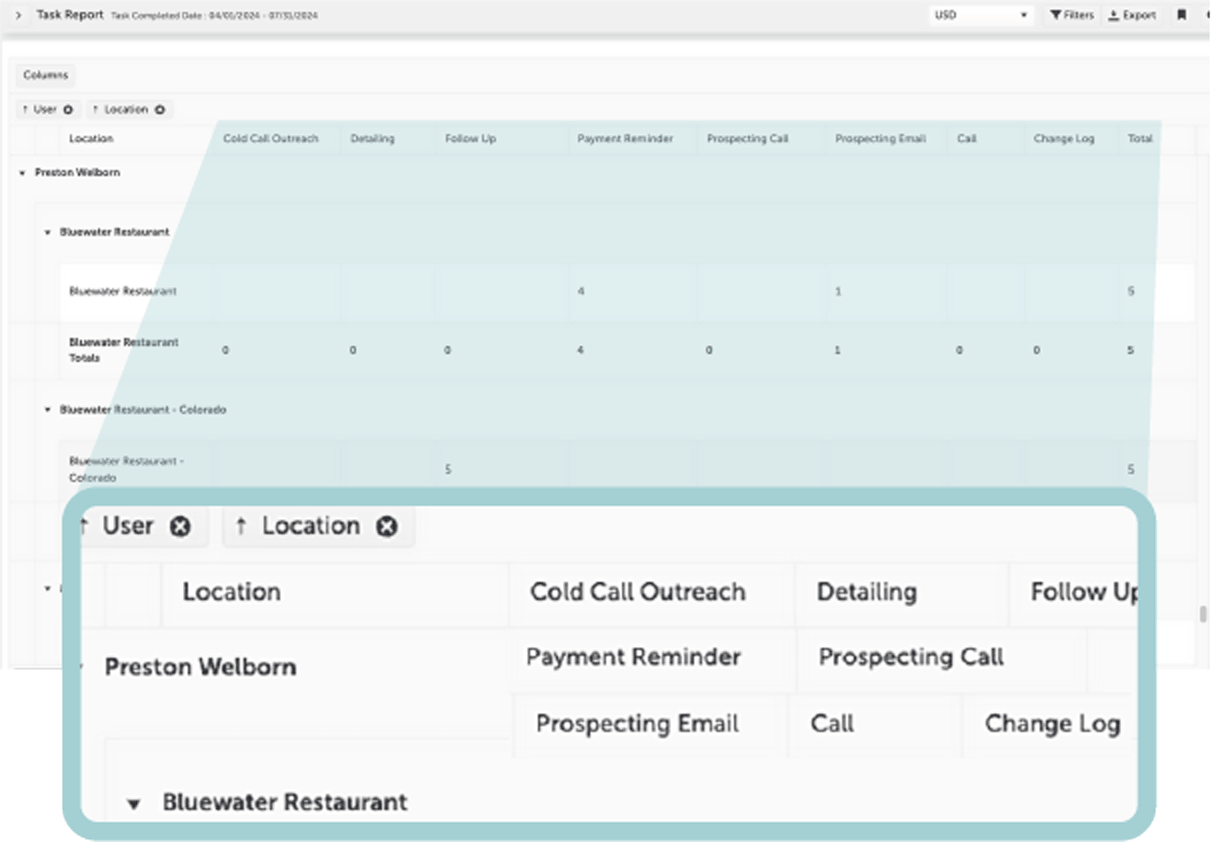Click the enlarged Detailing column header
This screenshot has width=1212, height=842.
tap(866, 592)
